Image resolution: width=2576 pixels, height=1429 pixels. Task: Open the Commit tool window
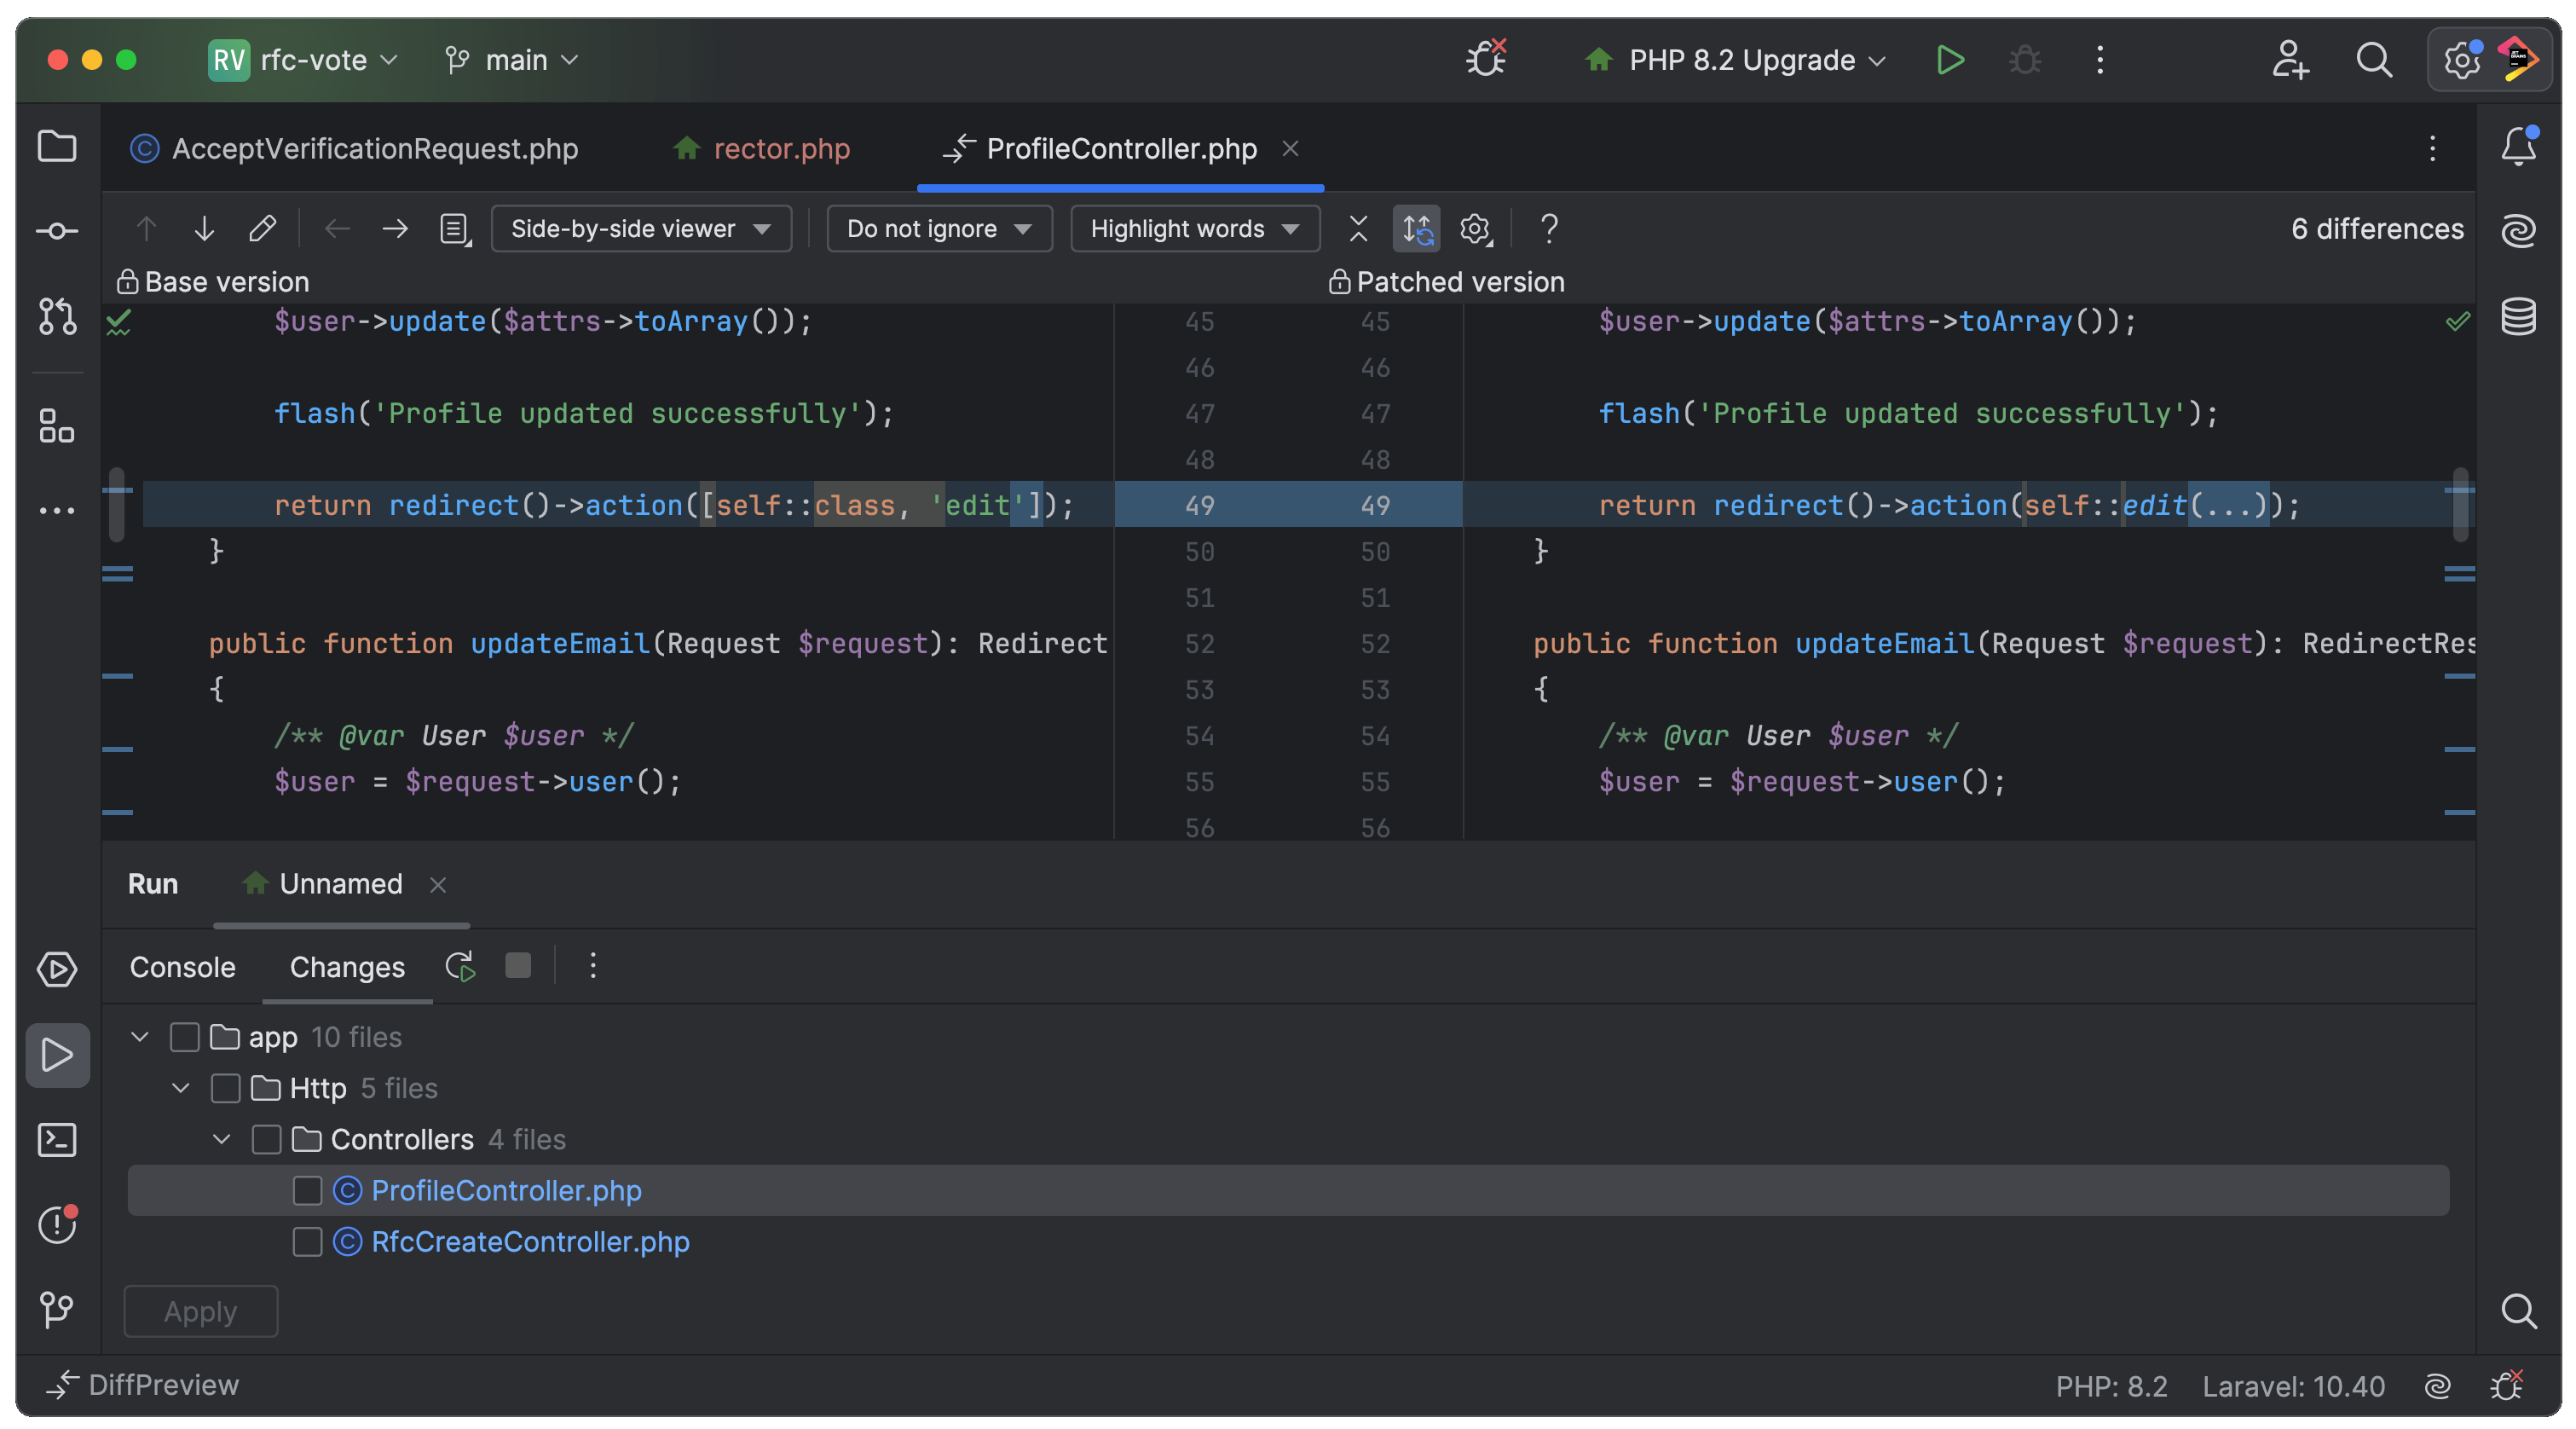tap(57, 230)
